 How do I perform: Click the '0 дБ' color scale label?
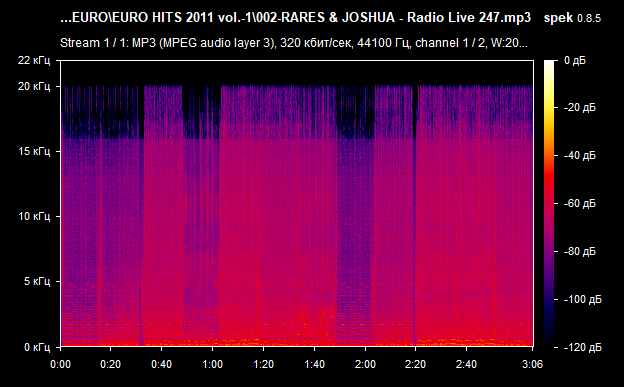(x=575, y=61)
